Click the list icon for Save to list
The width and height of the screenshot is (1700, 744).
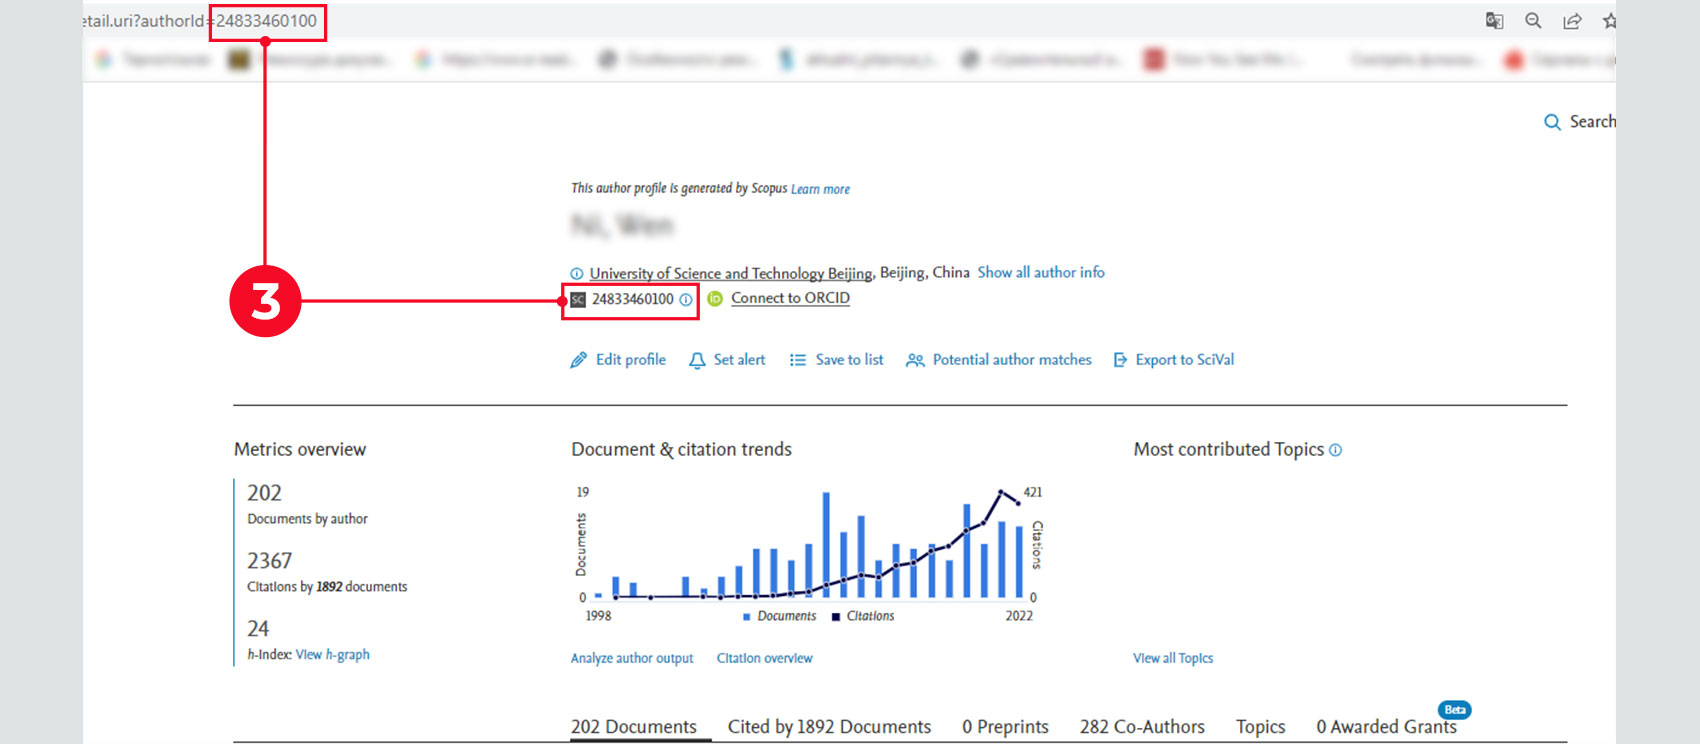pyautogui.click(x=797, y=360)
